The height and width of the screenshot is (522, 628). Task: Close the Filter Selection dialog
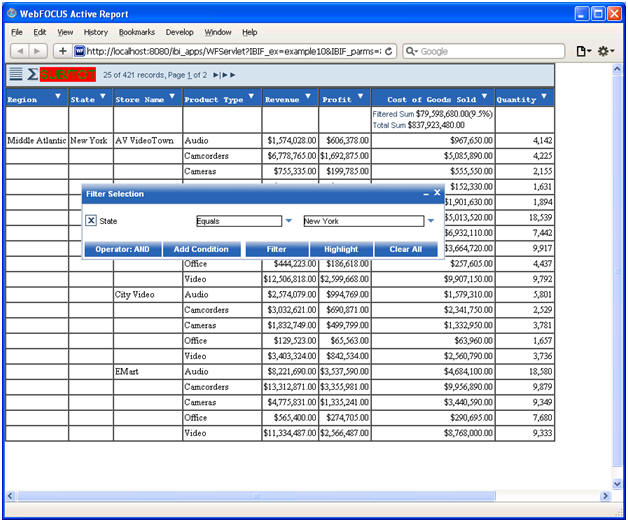[x=437, y=193]
